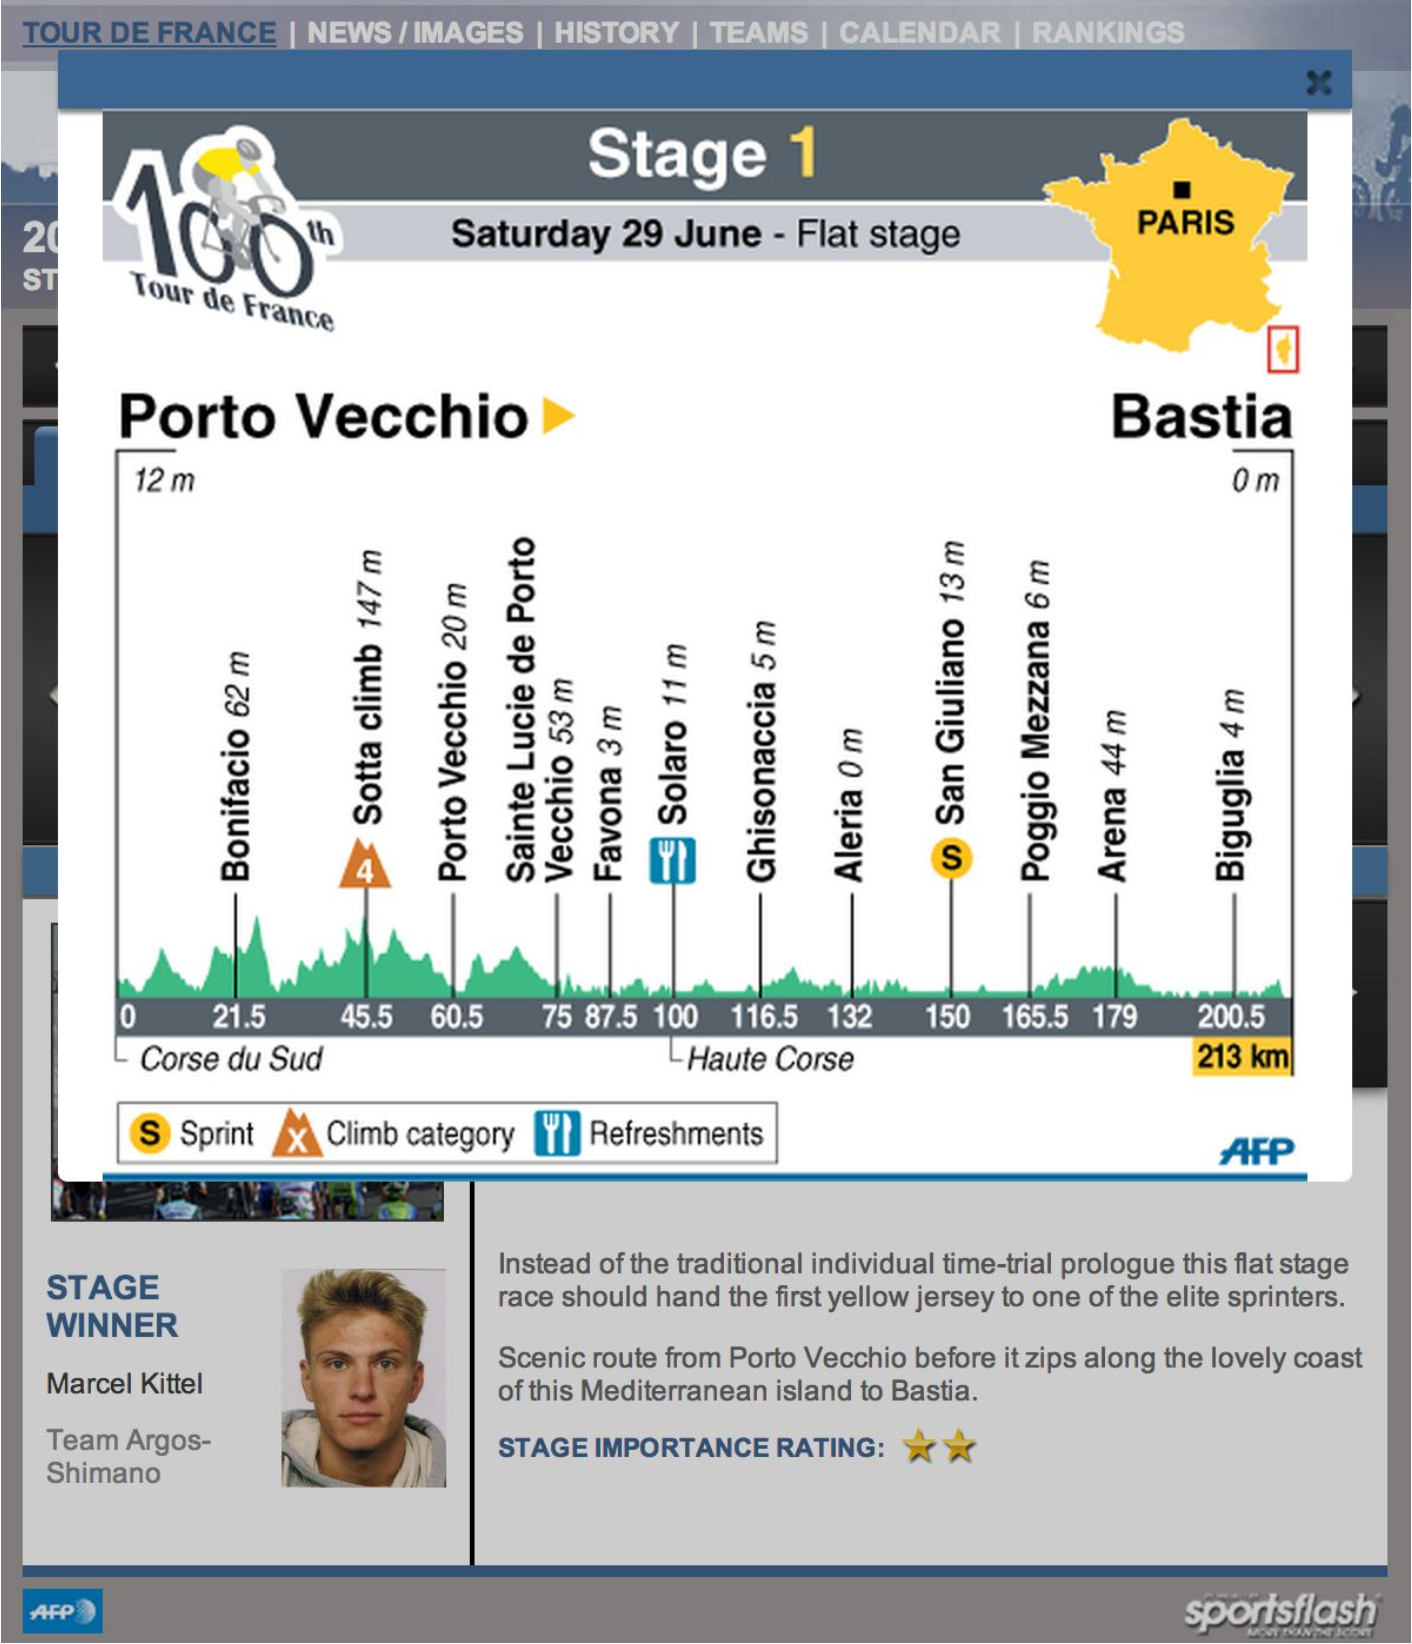Open the NEWS / IMAGES menu
Viewport: 1412px width, 1644px height.
415,32
